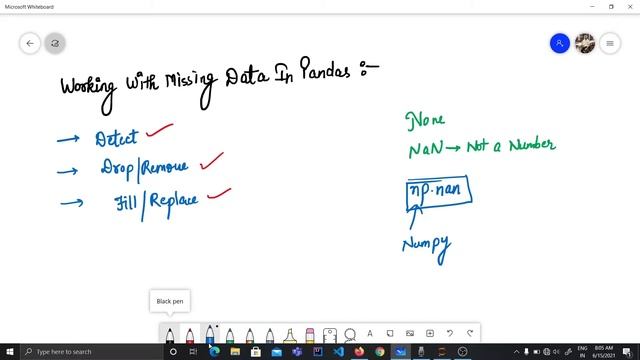Image resolution: width=640 pixels, height=360 pixels.
Task: Open Google Chrome from taskbar
Action: coord(380,352)
